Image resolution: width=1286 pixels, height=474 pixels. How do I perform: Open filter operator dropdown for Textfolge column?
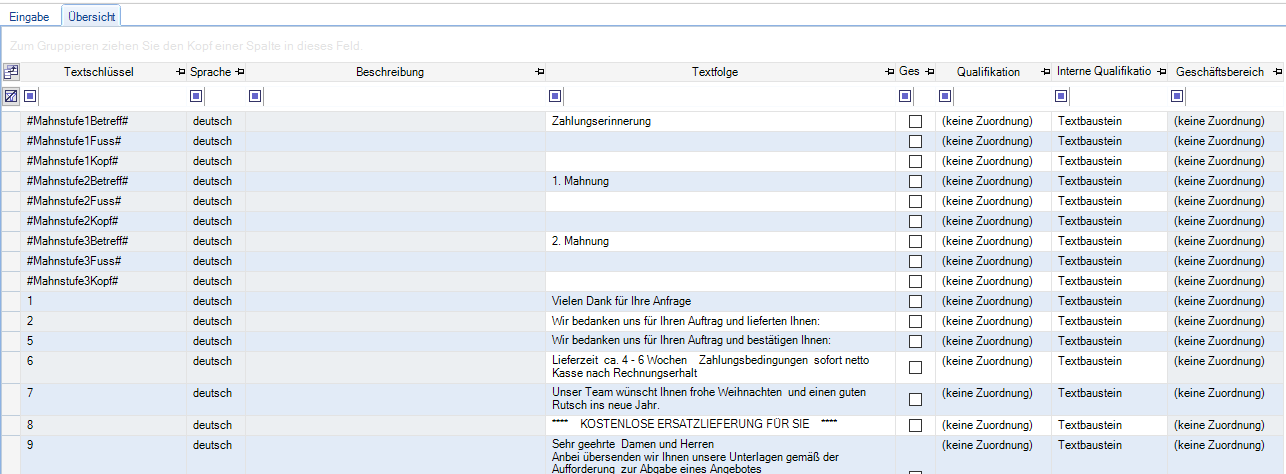point(555,96)
